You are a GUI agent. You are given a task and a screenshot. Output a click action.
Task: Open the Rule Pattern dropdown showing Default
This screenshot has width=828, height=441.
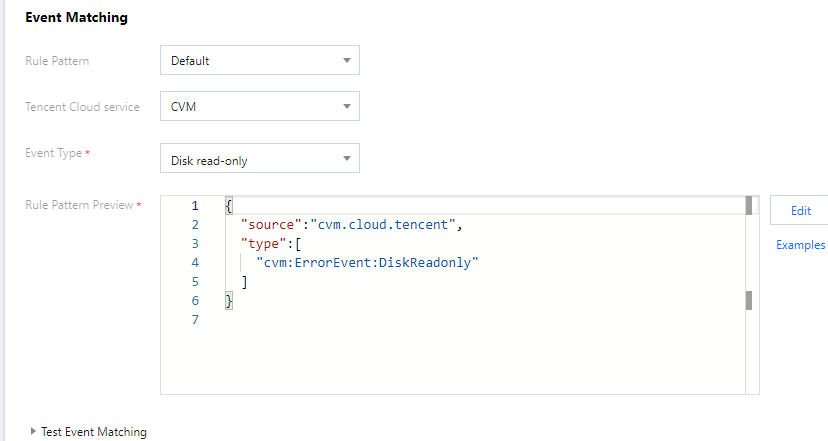point(259,60)
